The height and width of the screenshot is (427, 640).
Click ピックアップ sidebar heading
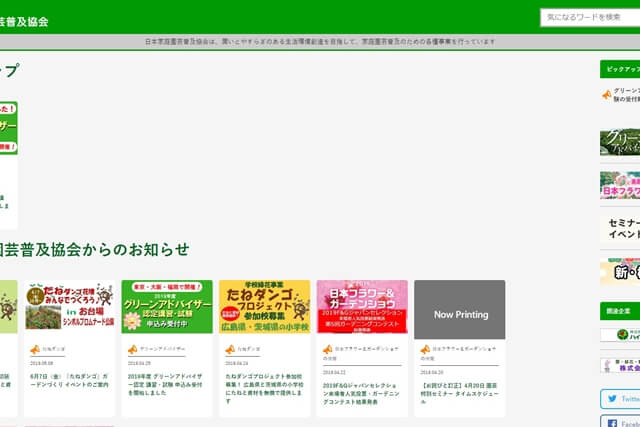click(x=620, y=69)
